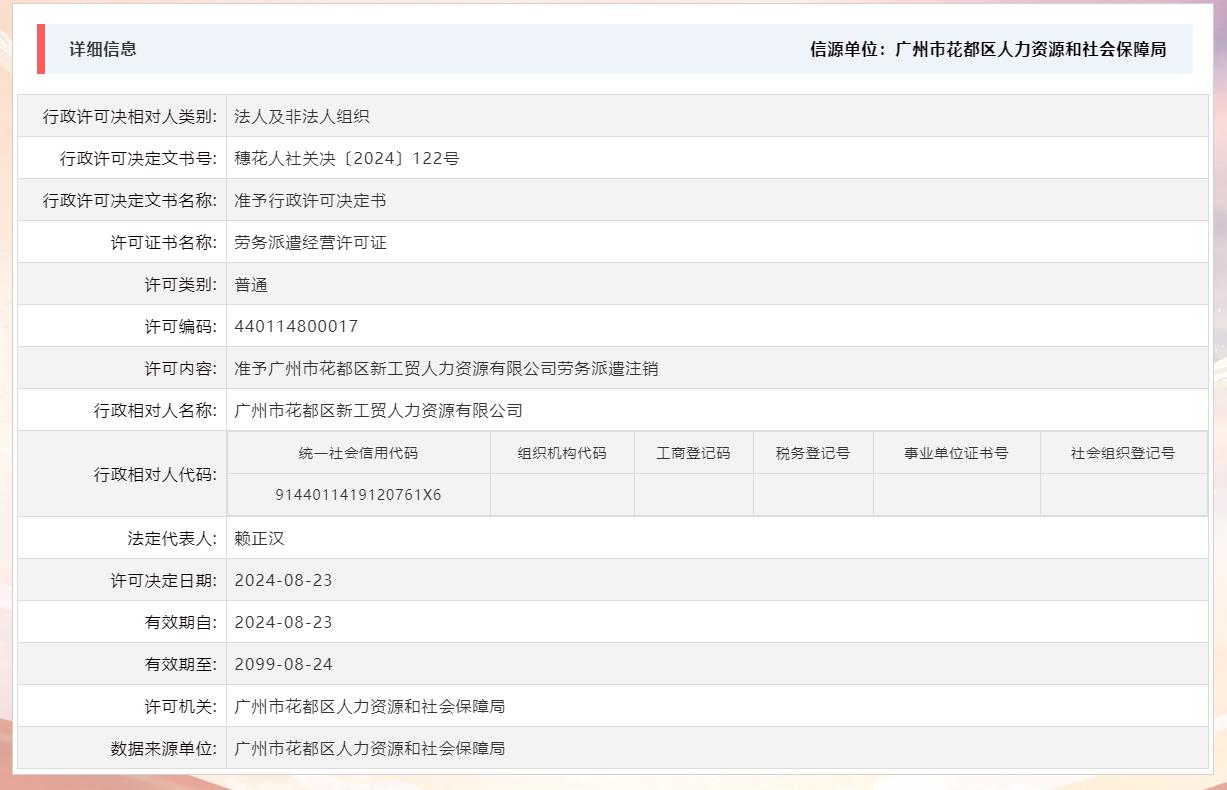Click the 行政许可决定文书号 label
Viewport: 1227px width, 790px height.
138,158
